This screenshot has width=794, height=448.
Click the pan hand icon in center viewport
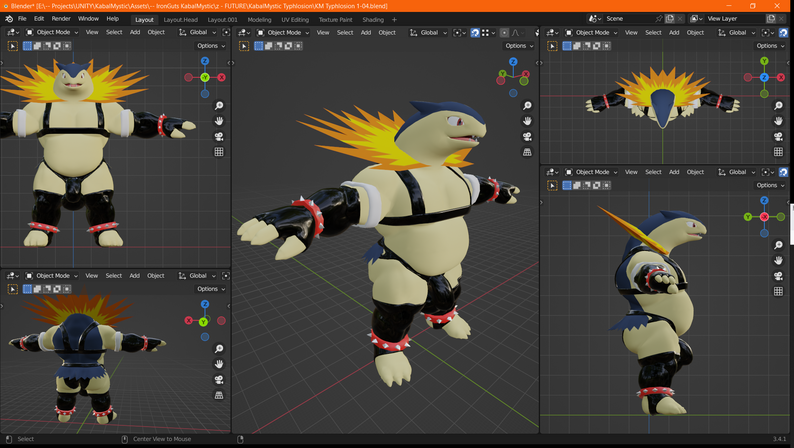(x=527, y=121)
